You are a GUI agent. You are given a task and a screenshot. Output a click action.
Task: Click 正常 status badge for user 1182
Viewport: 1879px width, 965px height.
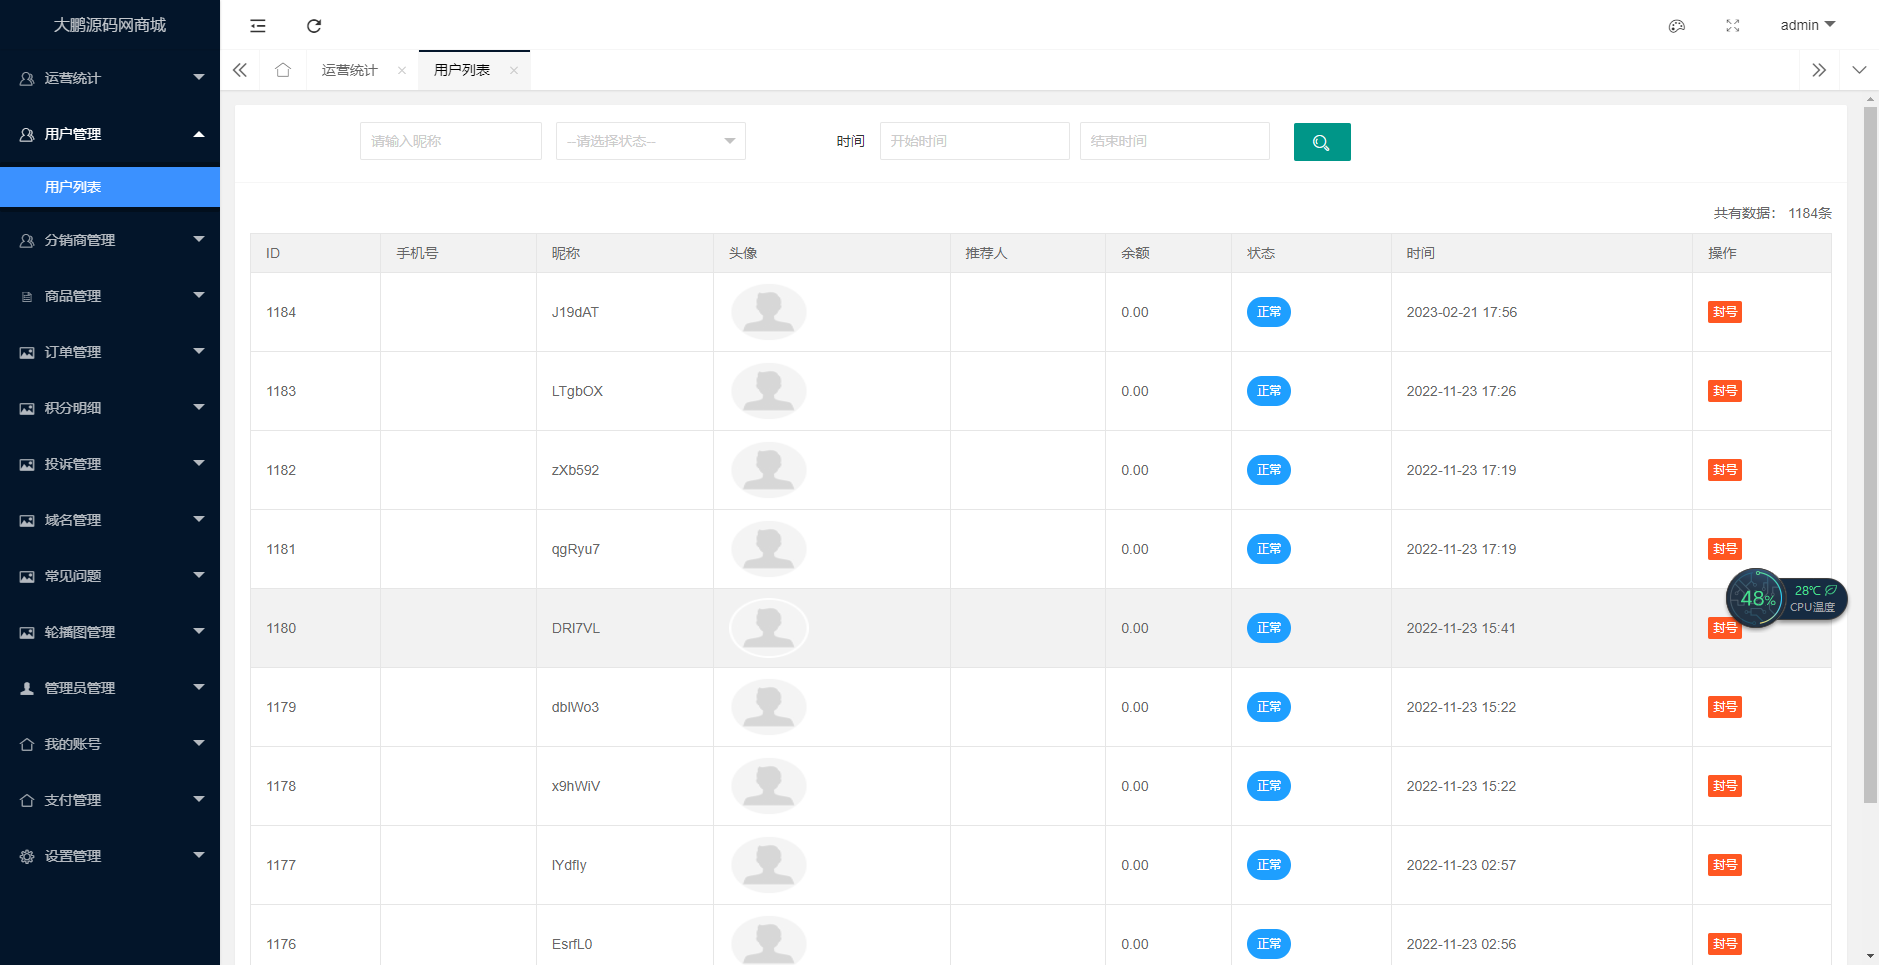(1268, 470)
